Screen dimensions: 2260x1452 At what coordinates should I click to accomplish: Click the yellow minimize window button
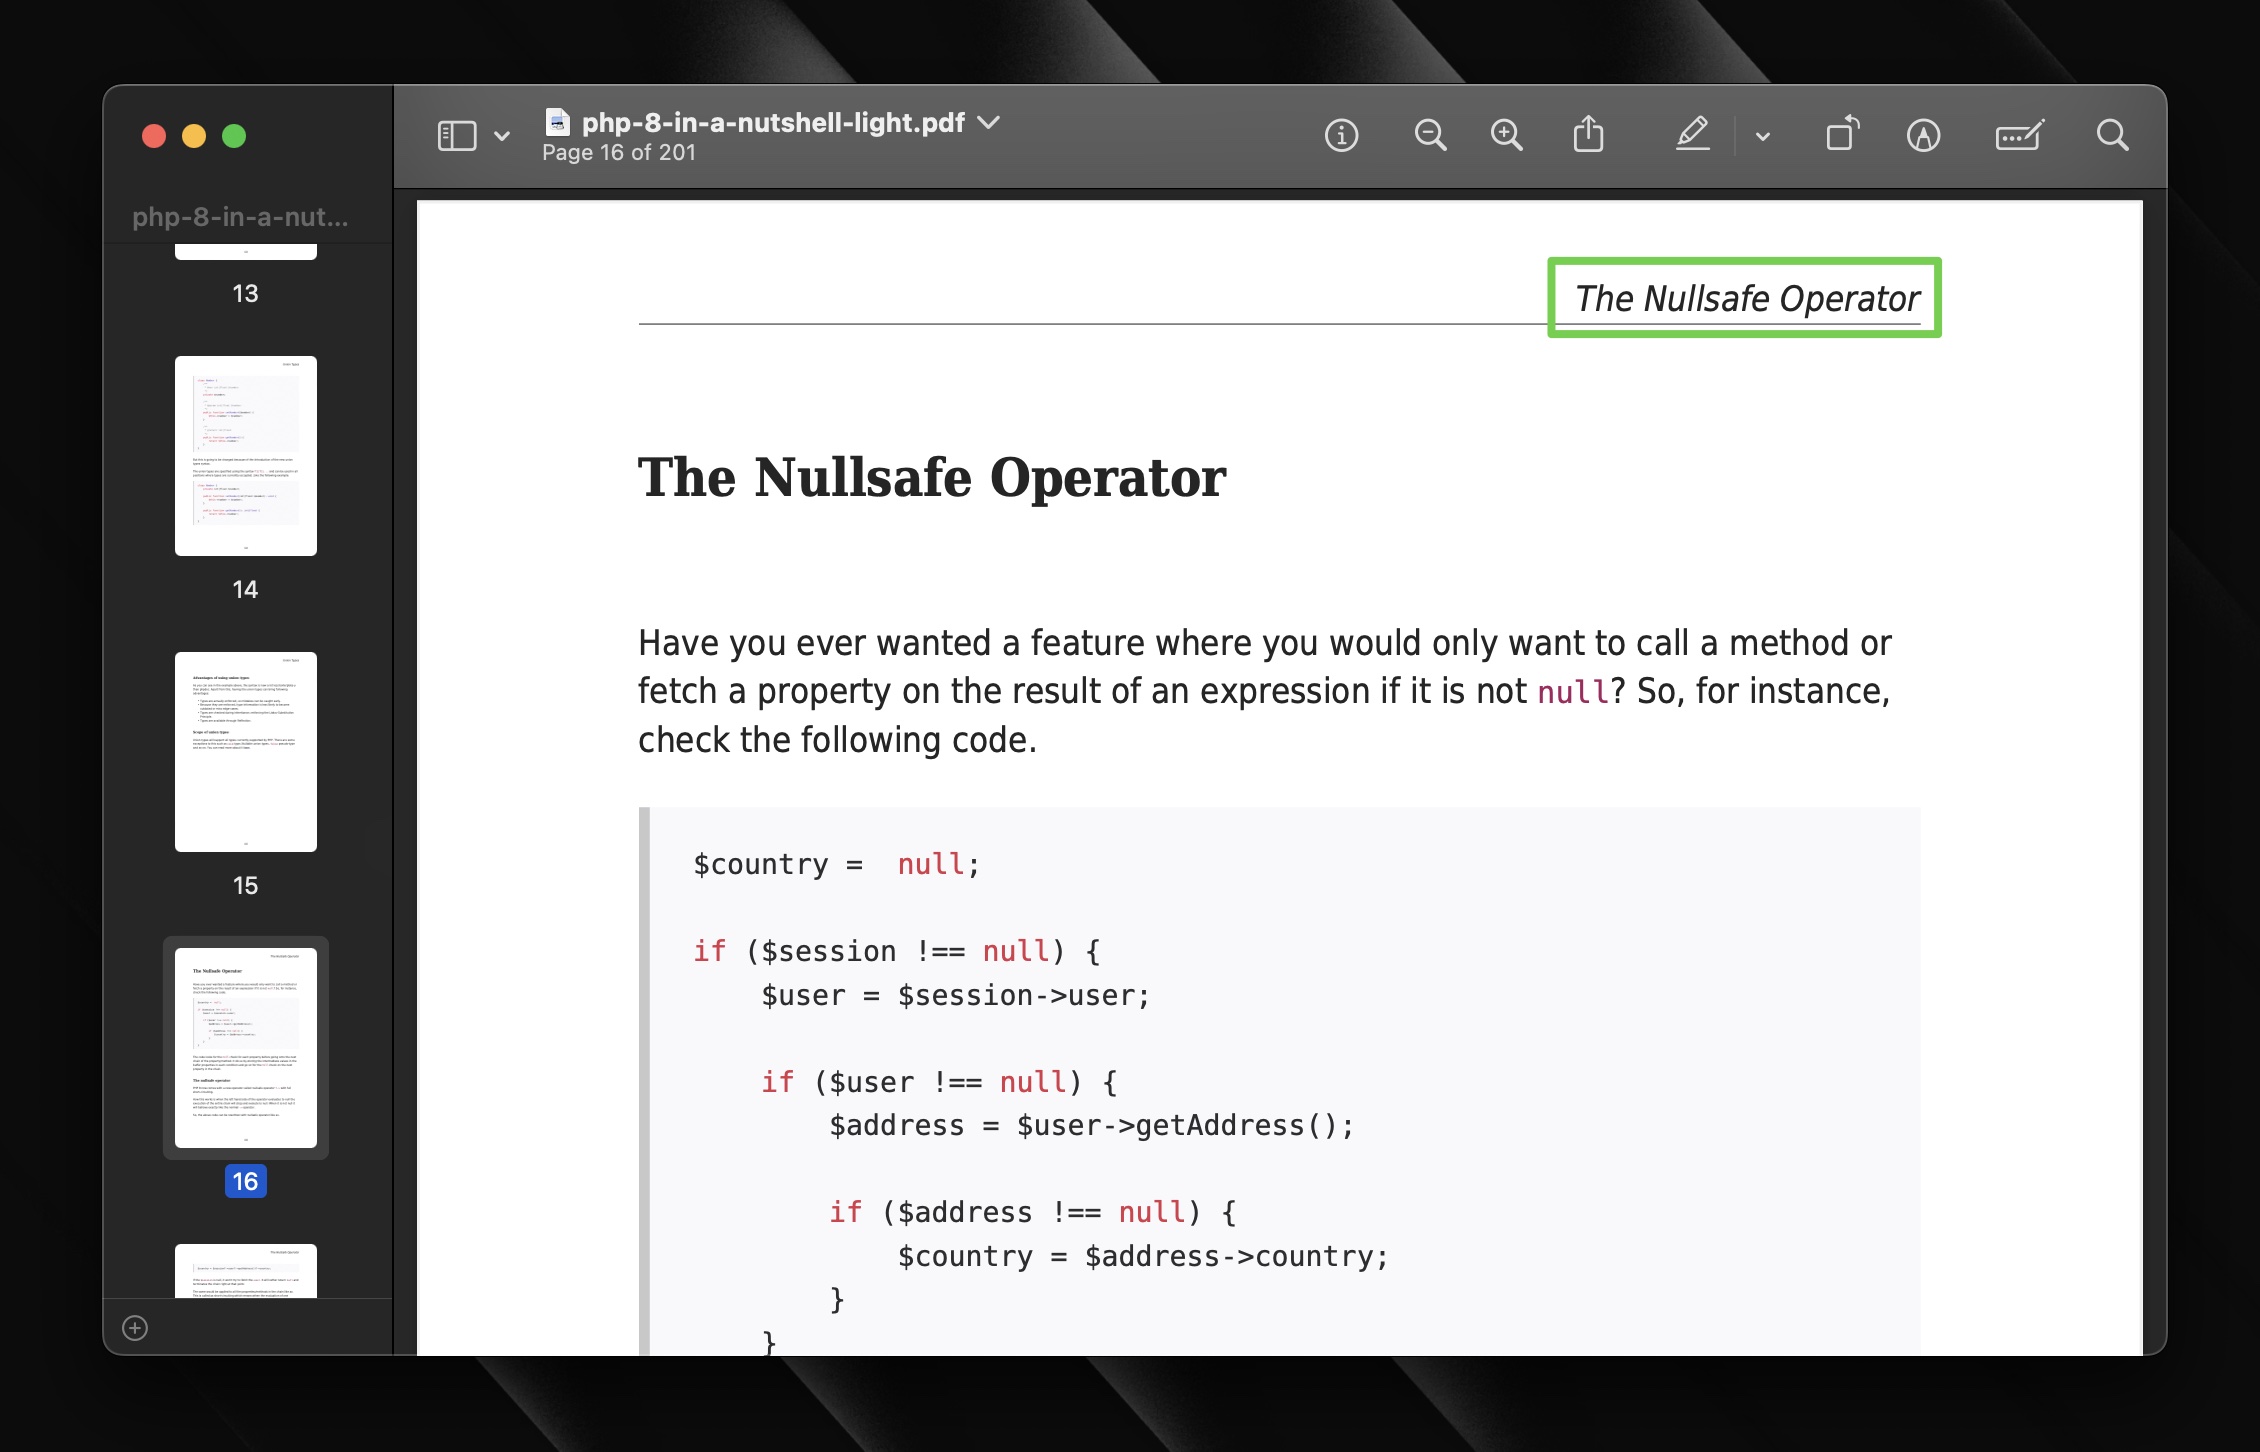194,136
